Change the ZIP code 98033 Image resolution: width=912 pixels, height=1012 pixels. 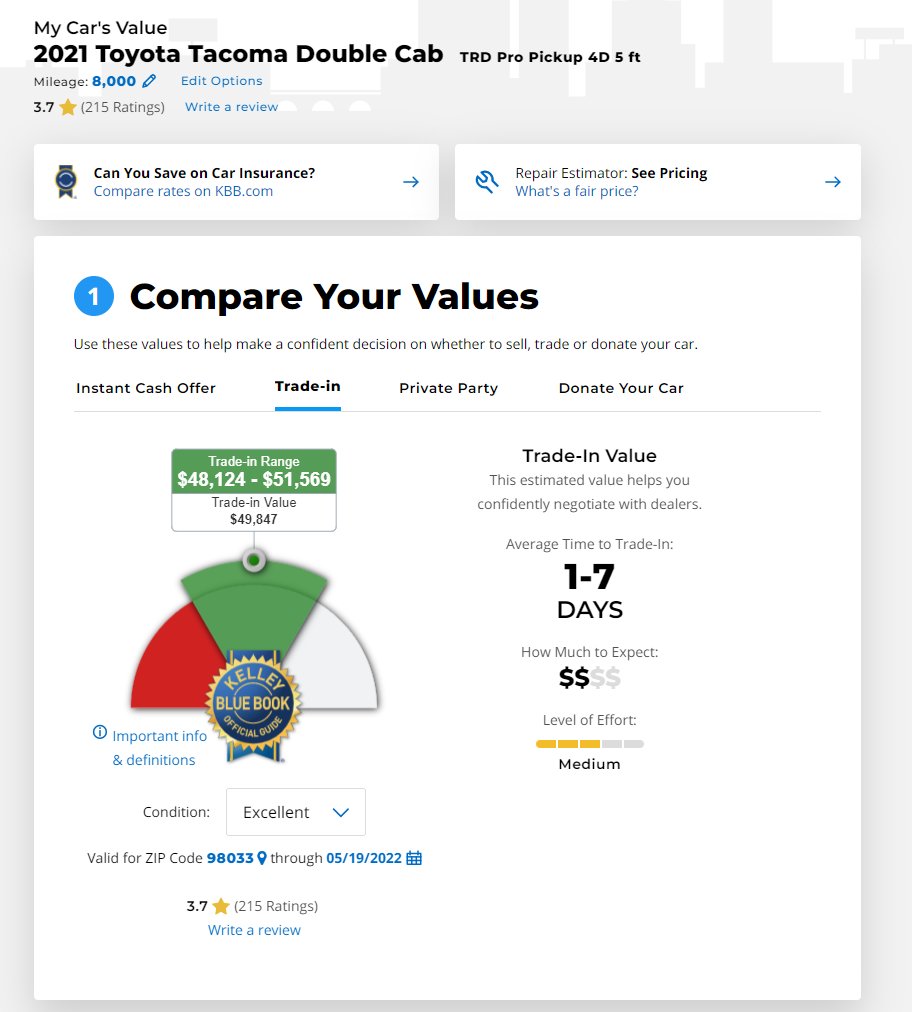click(230, 858)
